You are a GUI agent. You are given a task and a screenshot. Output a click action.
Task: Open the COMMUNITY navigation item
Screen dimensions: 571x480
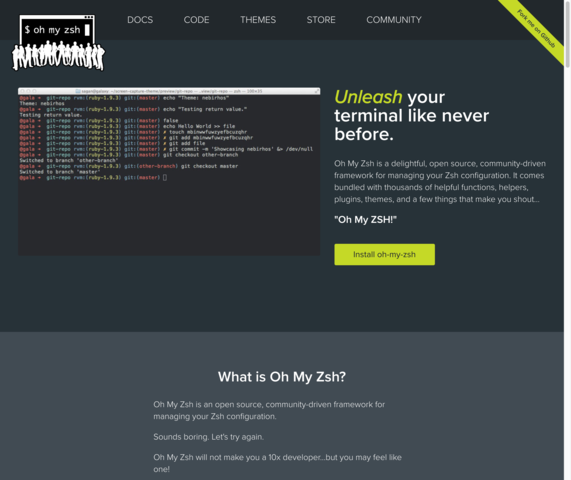[394, 20]
